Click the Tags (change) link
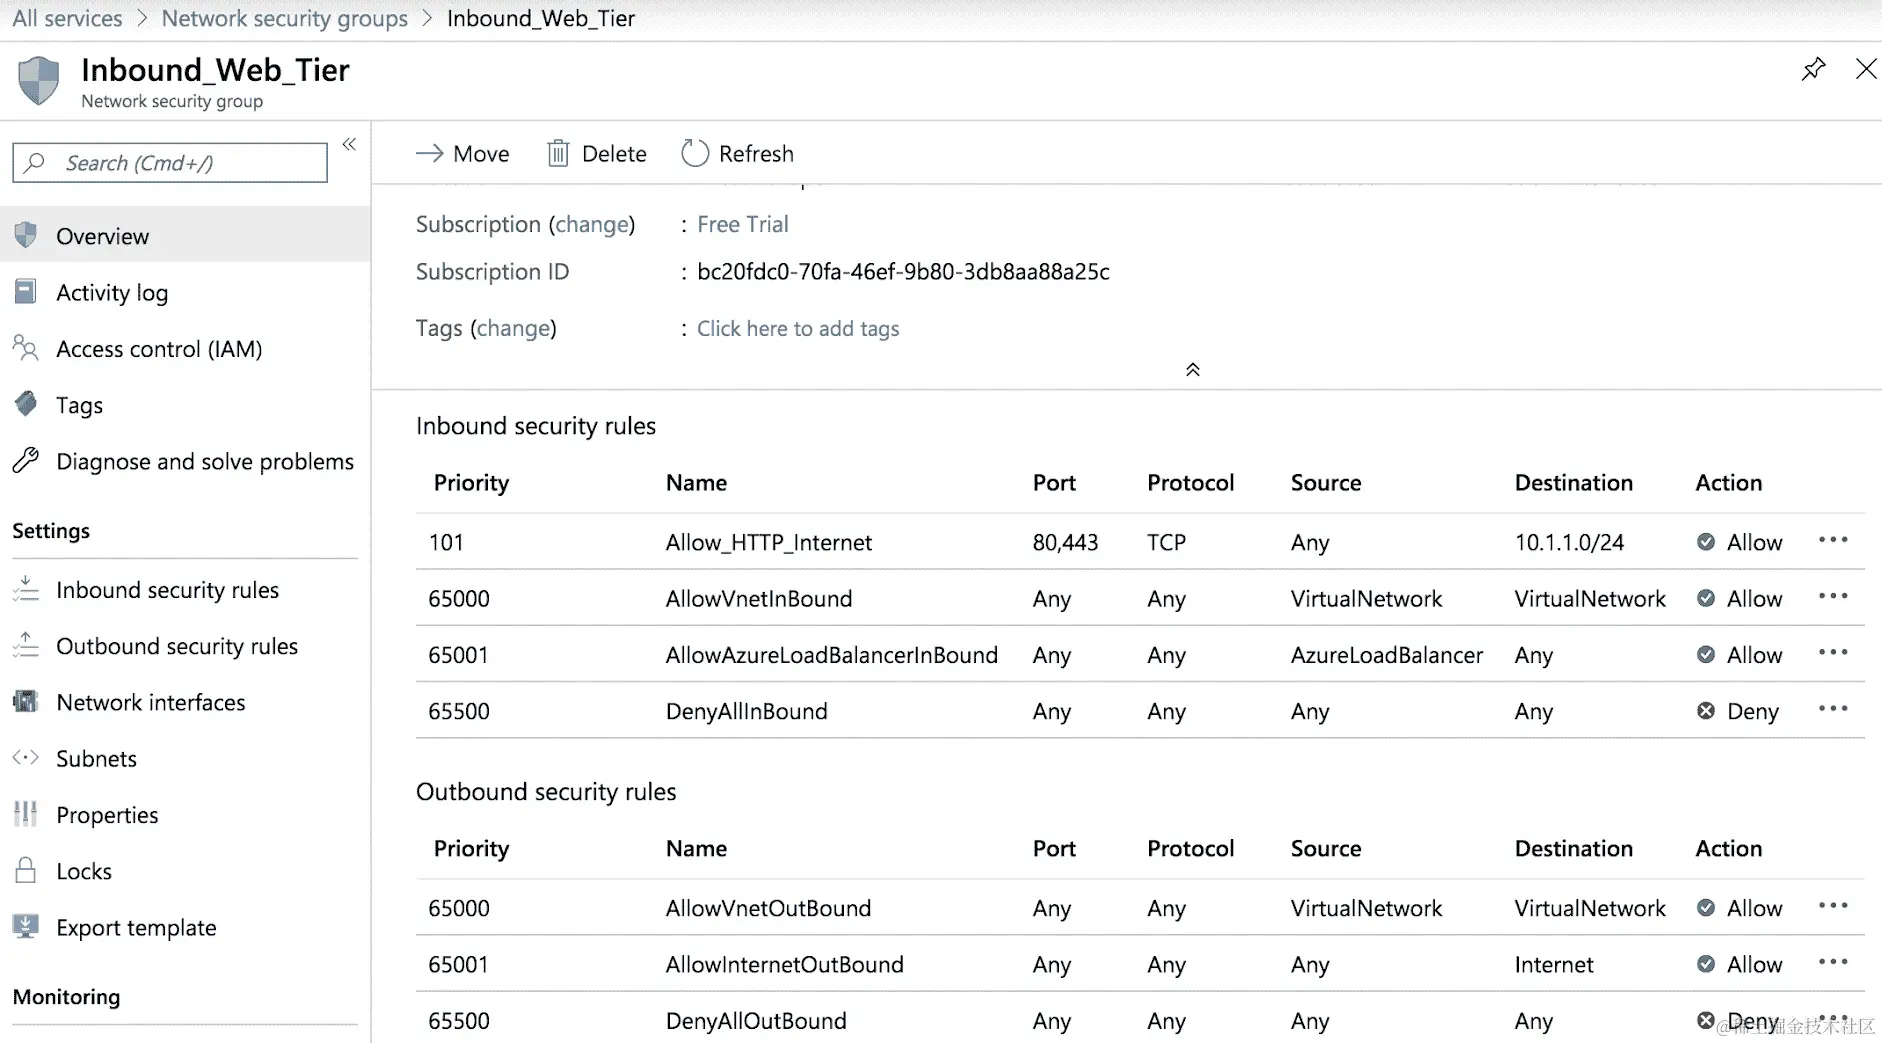Viewport: 1882px width, 1043px height. pyautogui.click(x=513, y=328)
